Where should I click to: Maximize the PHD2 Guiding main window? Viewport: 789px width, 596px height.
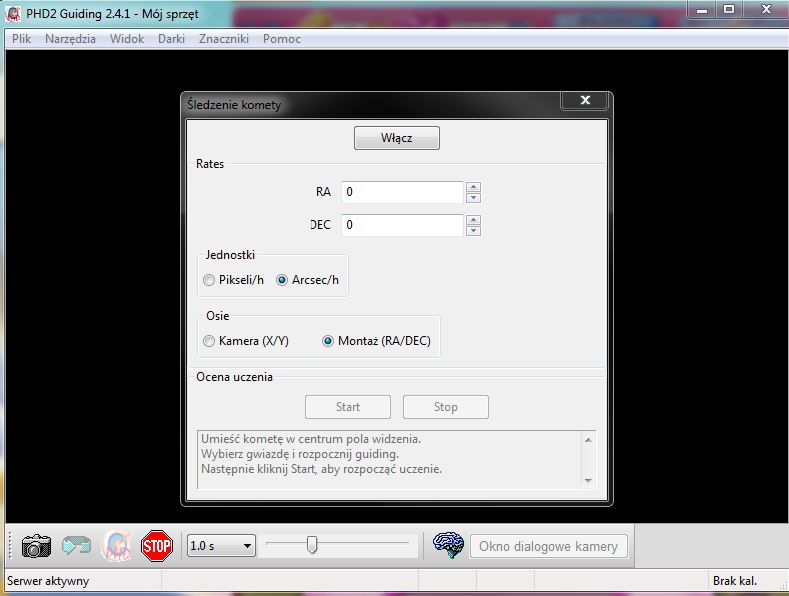click(729, 9)
